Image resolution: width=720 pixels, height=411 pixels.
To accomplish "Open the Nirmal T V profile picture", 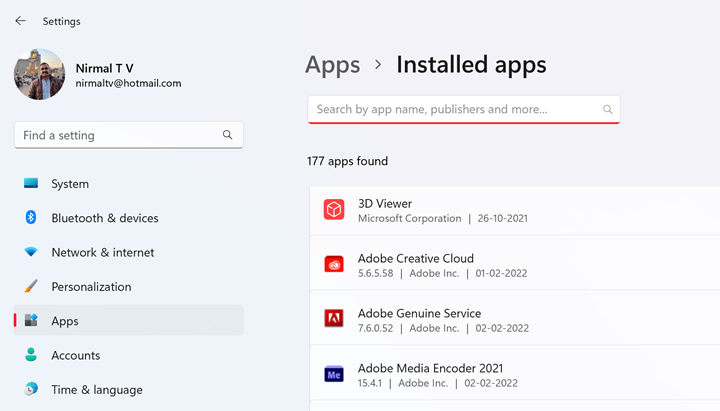I will point(39,74).
